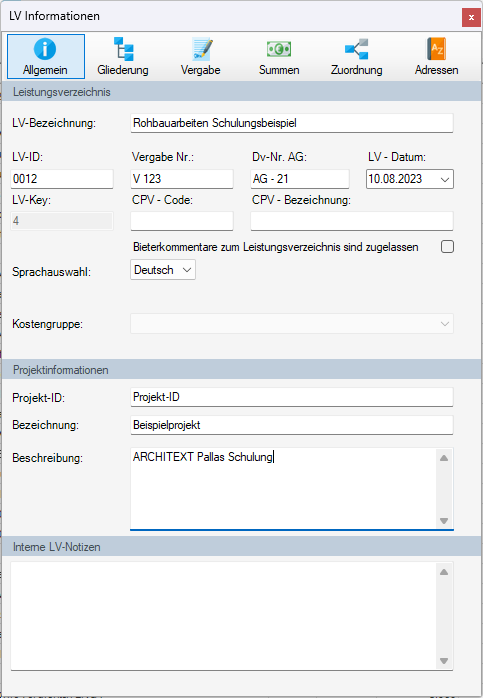Click into the Beschreibung text area
Screen dimensions: 483x698
click(283, 489)
